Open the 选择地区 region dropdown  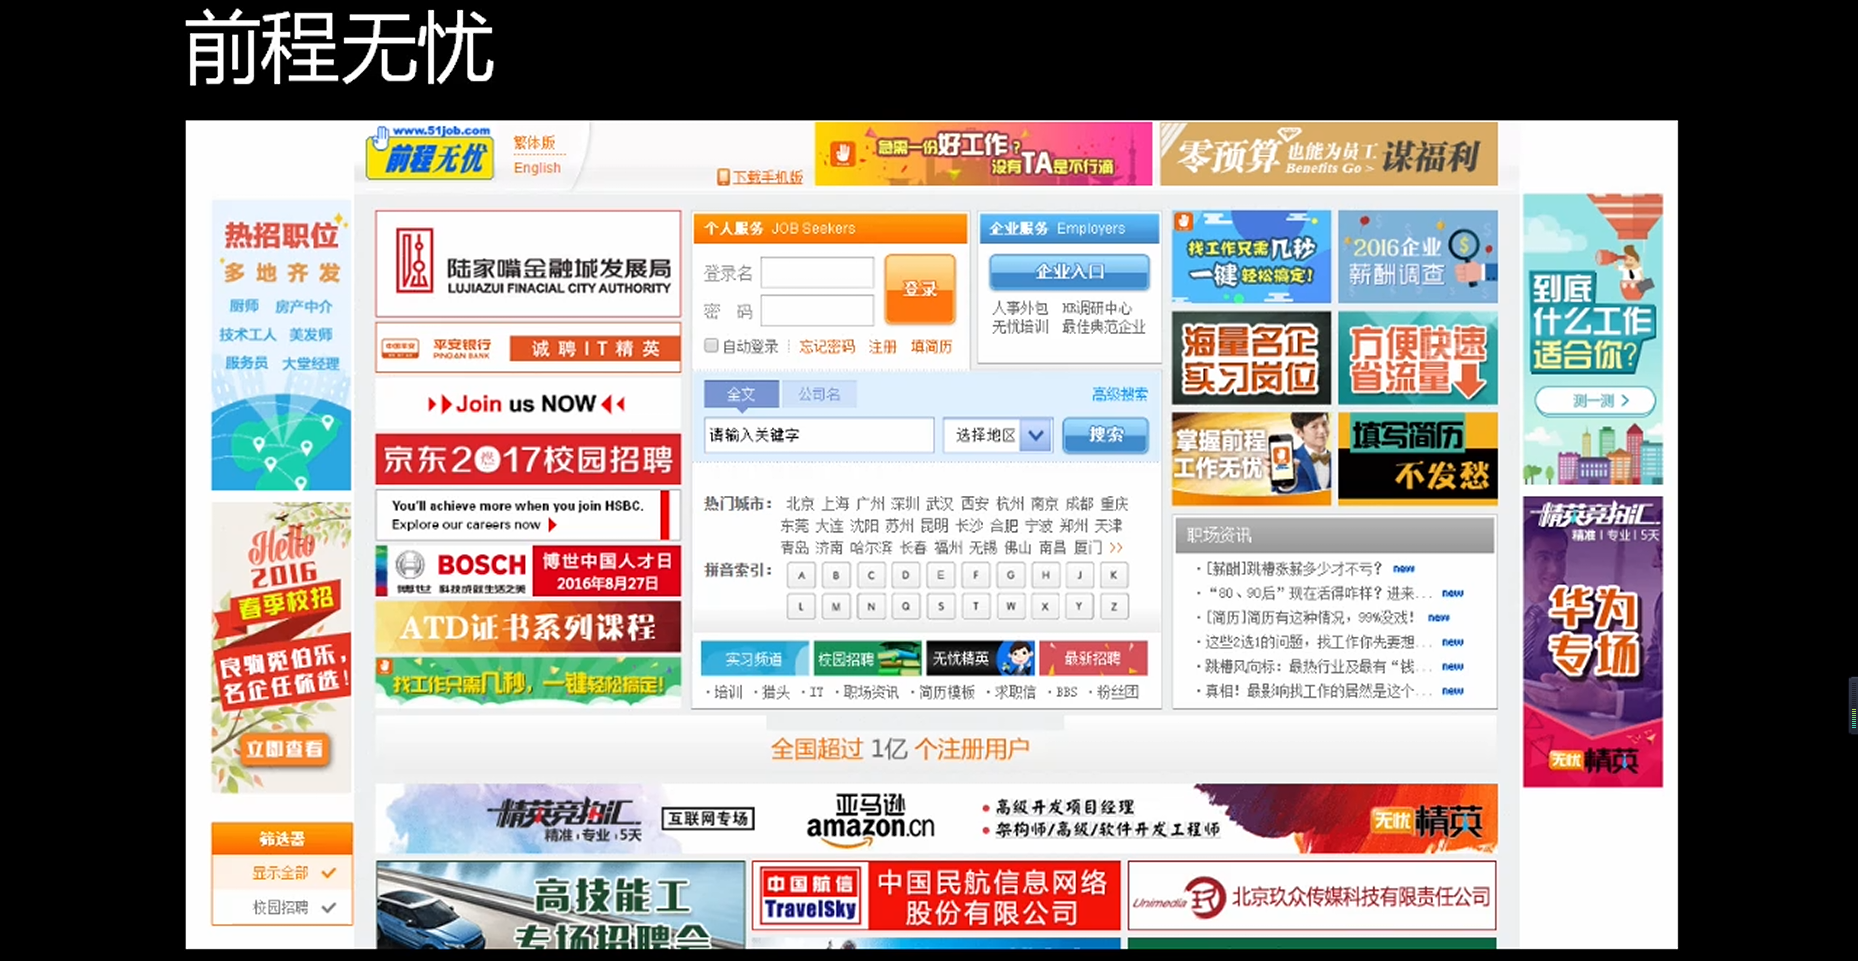pos(998,435)
